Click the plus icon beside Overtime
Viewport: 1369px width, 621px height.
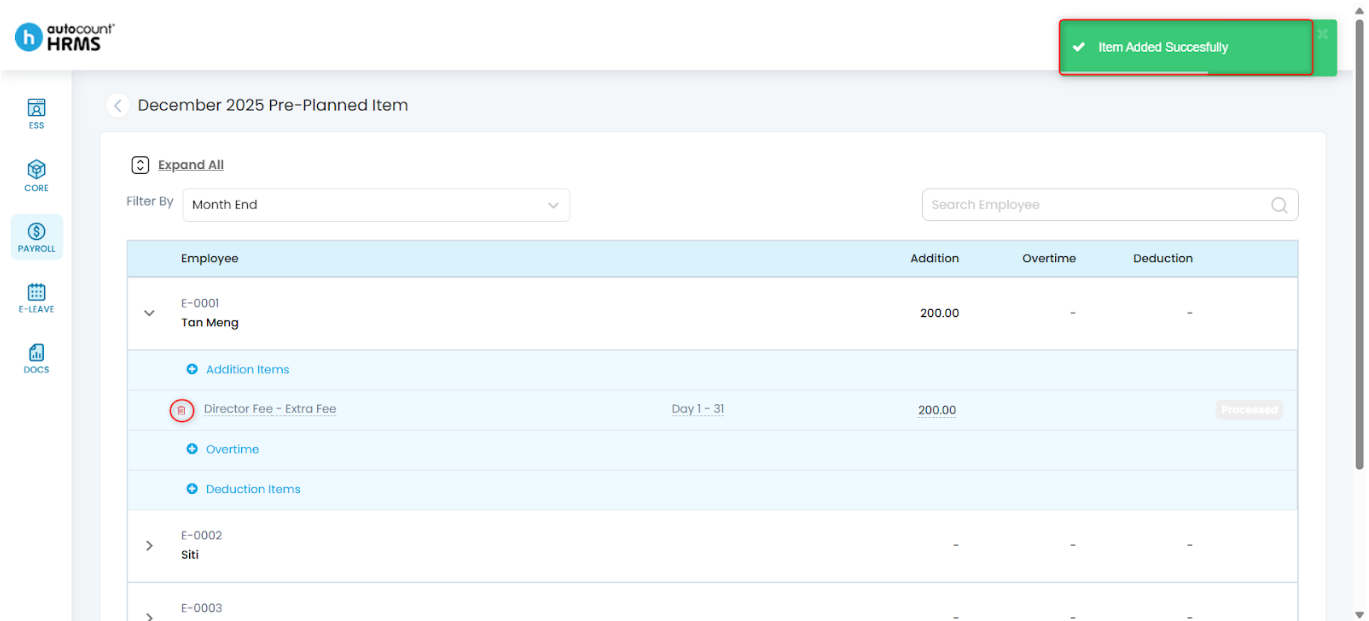192,449
